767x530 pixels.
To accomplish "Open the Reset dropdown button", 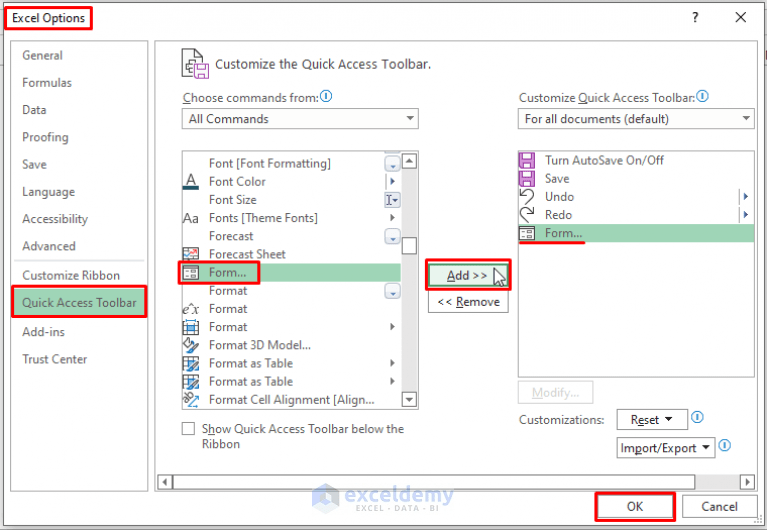I will point(652,420).
